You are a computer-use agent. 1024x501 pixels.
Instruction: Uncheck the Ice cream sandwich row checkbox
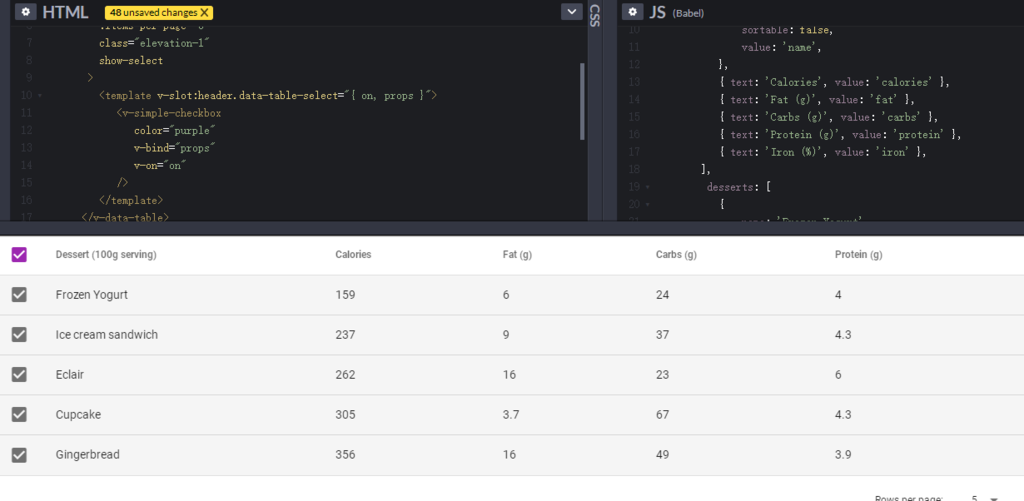click(19, 334)
